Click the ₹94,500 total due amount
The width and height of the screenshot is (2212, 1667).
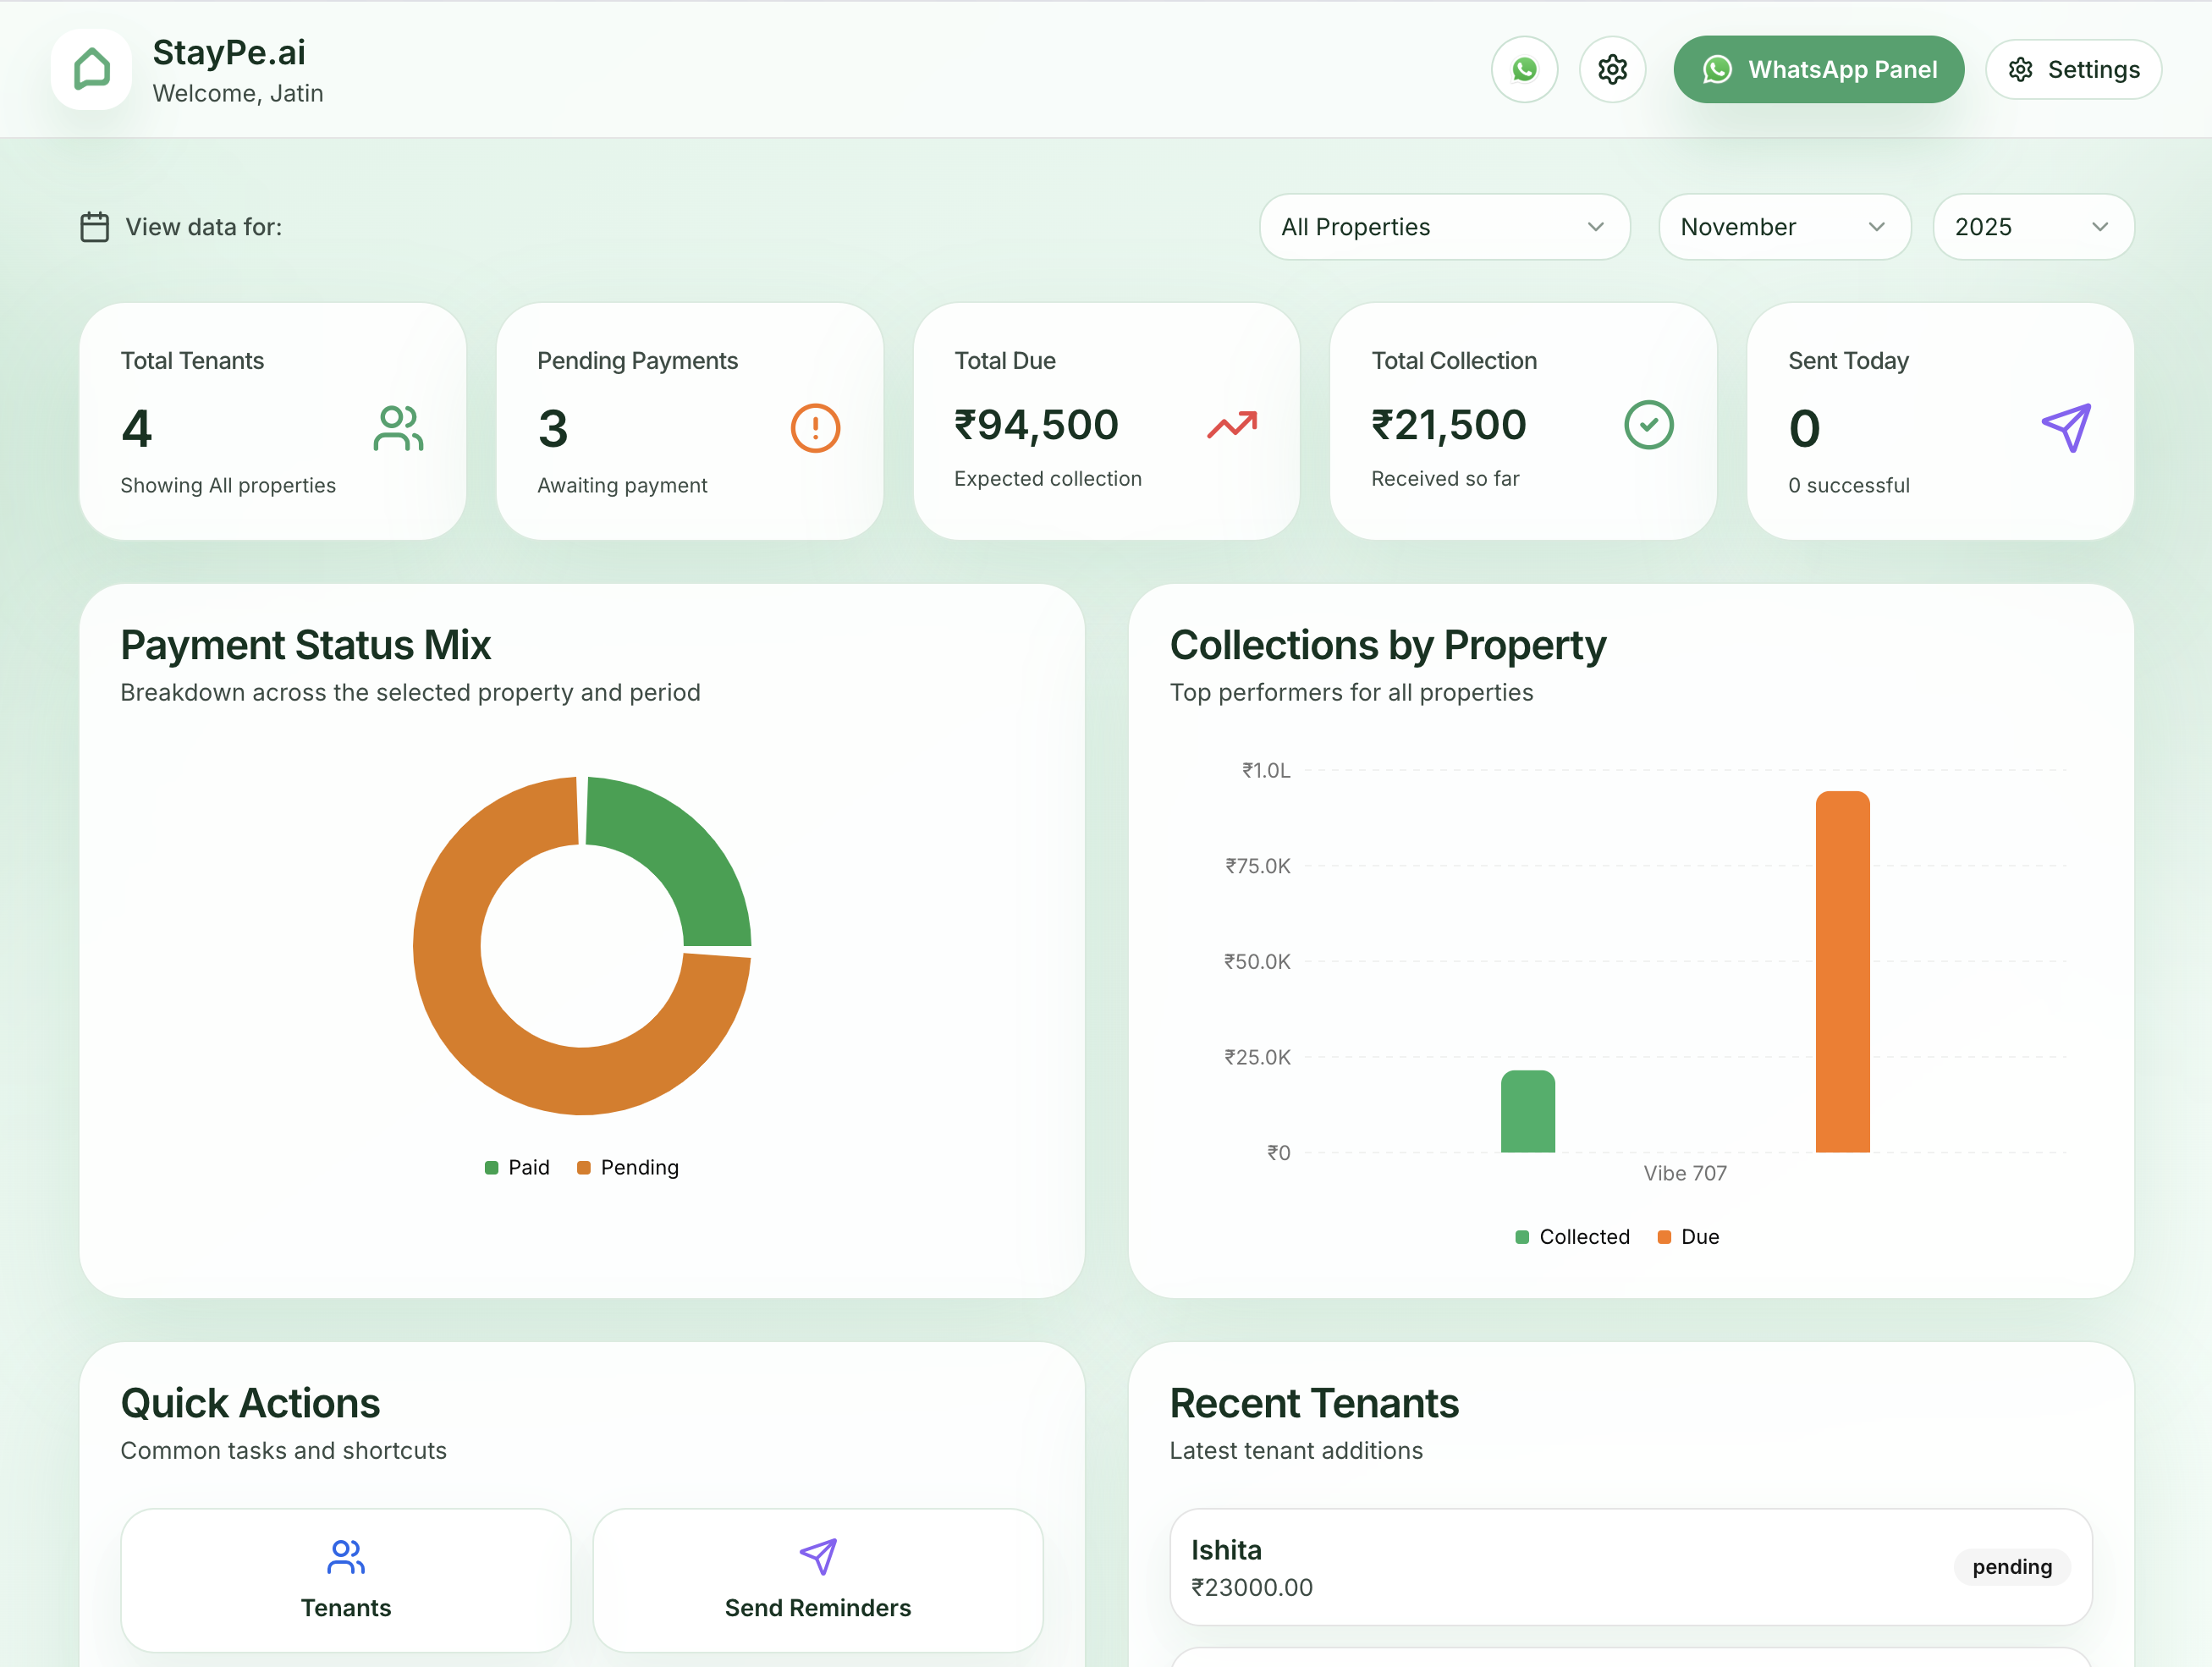pos(1036,425)
